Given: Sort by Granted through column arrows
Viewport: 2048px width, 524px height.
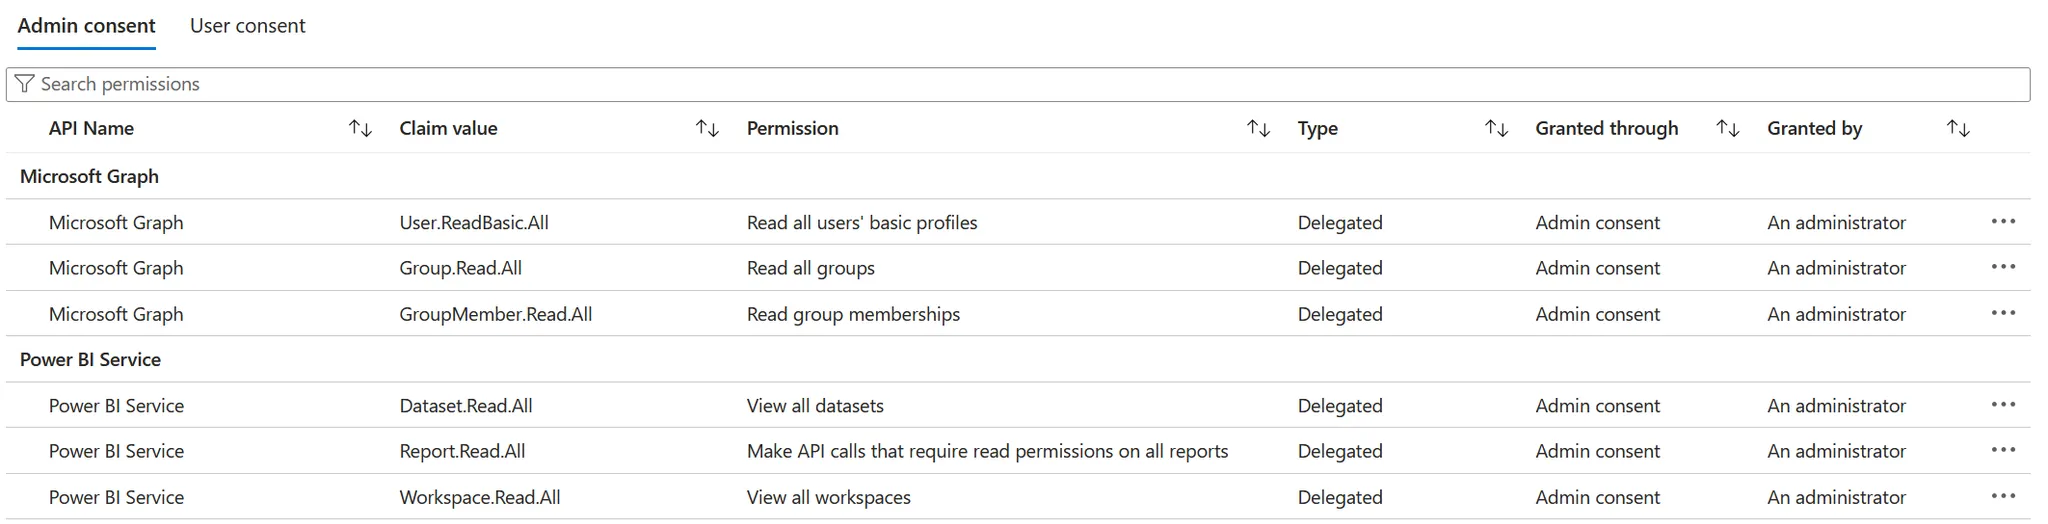Looking at the screenshot, I should pos(1727,129).
